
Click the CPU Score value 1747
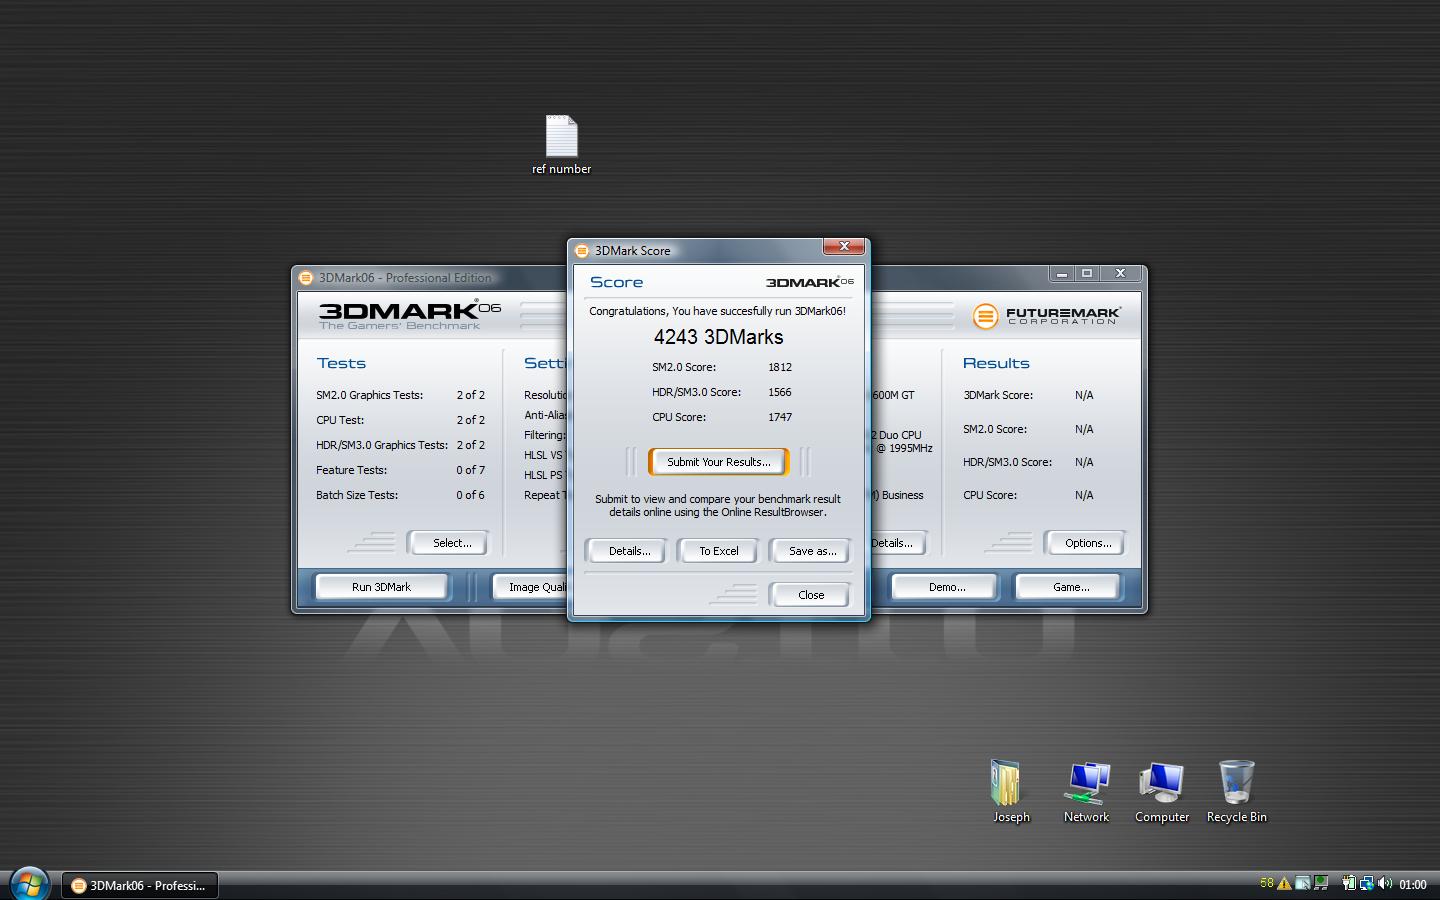pos(780,417)
